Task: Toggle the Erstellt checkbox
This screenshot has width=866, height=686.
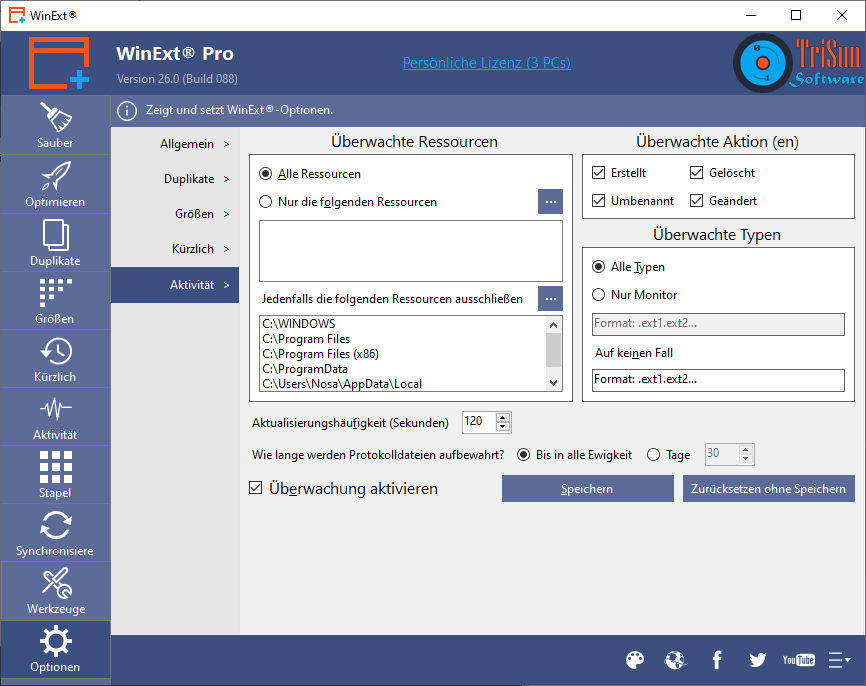Action: (x=598, y=172)
